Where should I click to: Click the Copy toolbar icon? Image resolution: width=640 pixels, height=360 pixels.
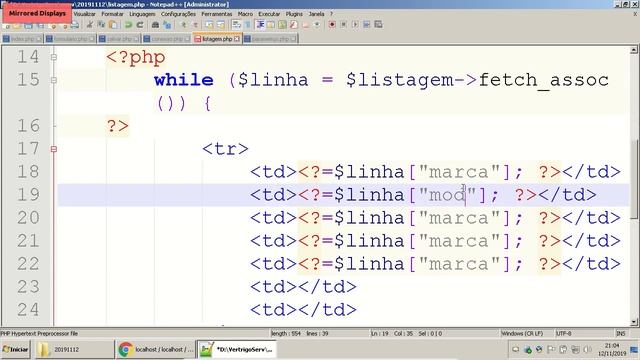pyautogui.click(x=101, y=24)
